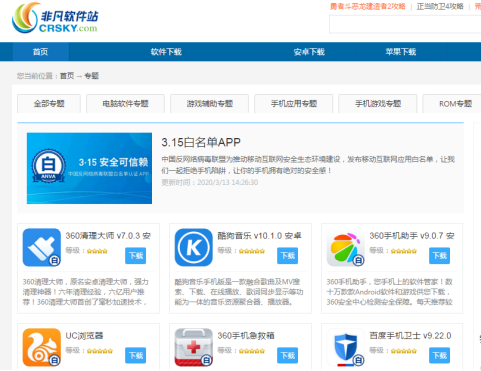Viewport: 481px width, 371px height.
Task: Click 专题 in the breadcrumb
Action: click(x=91, y=76)
